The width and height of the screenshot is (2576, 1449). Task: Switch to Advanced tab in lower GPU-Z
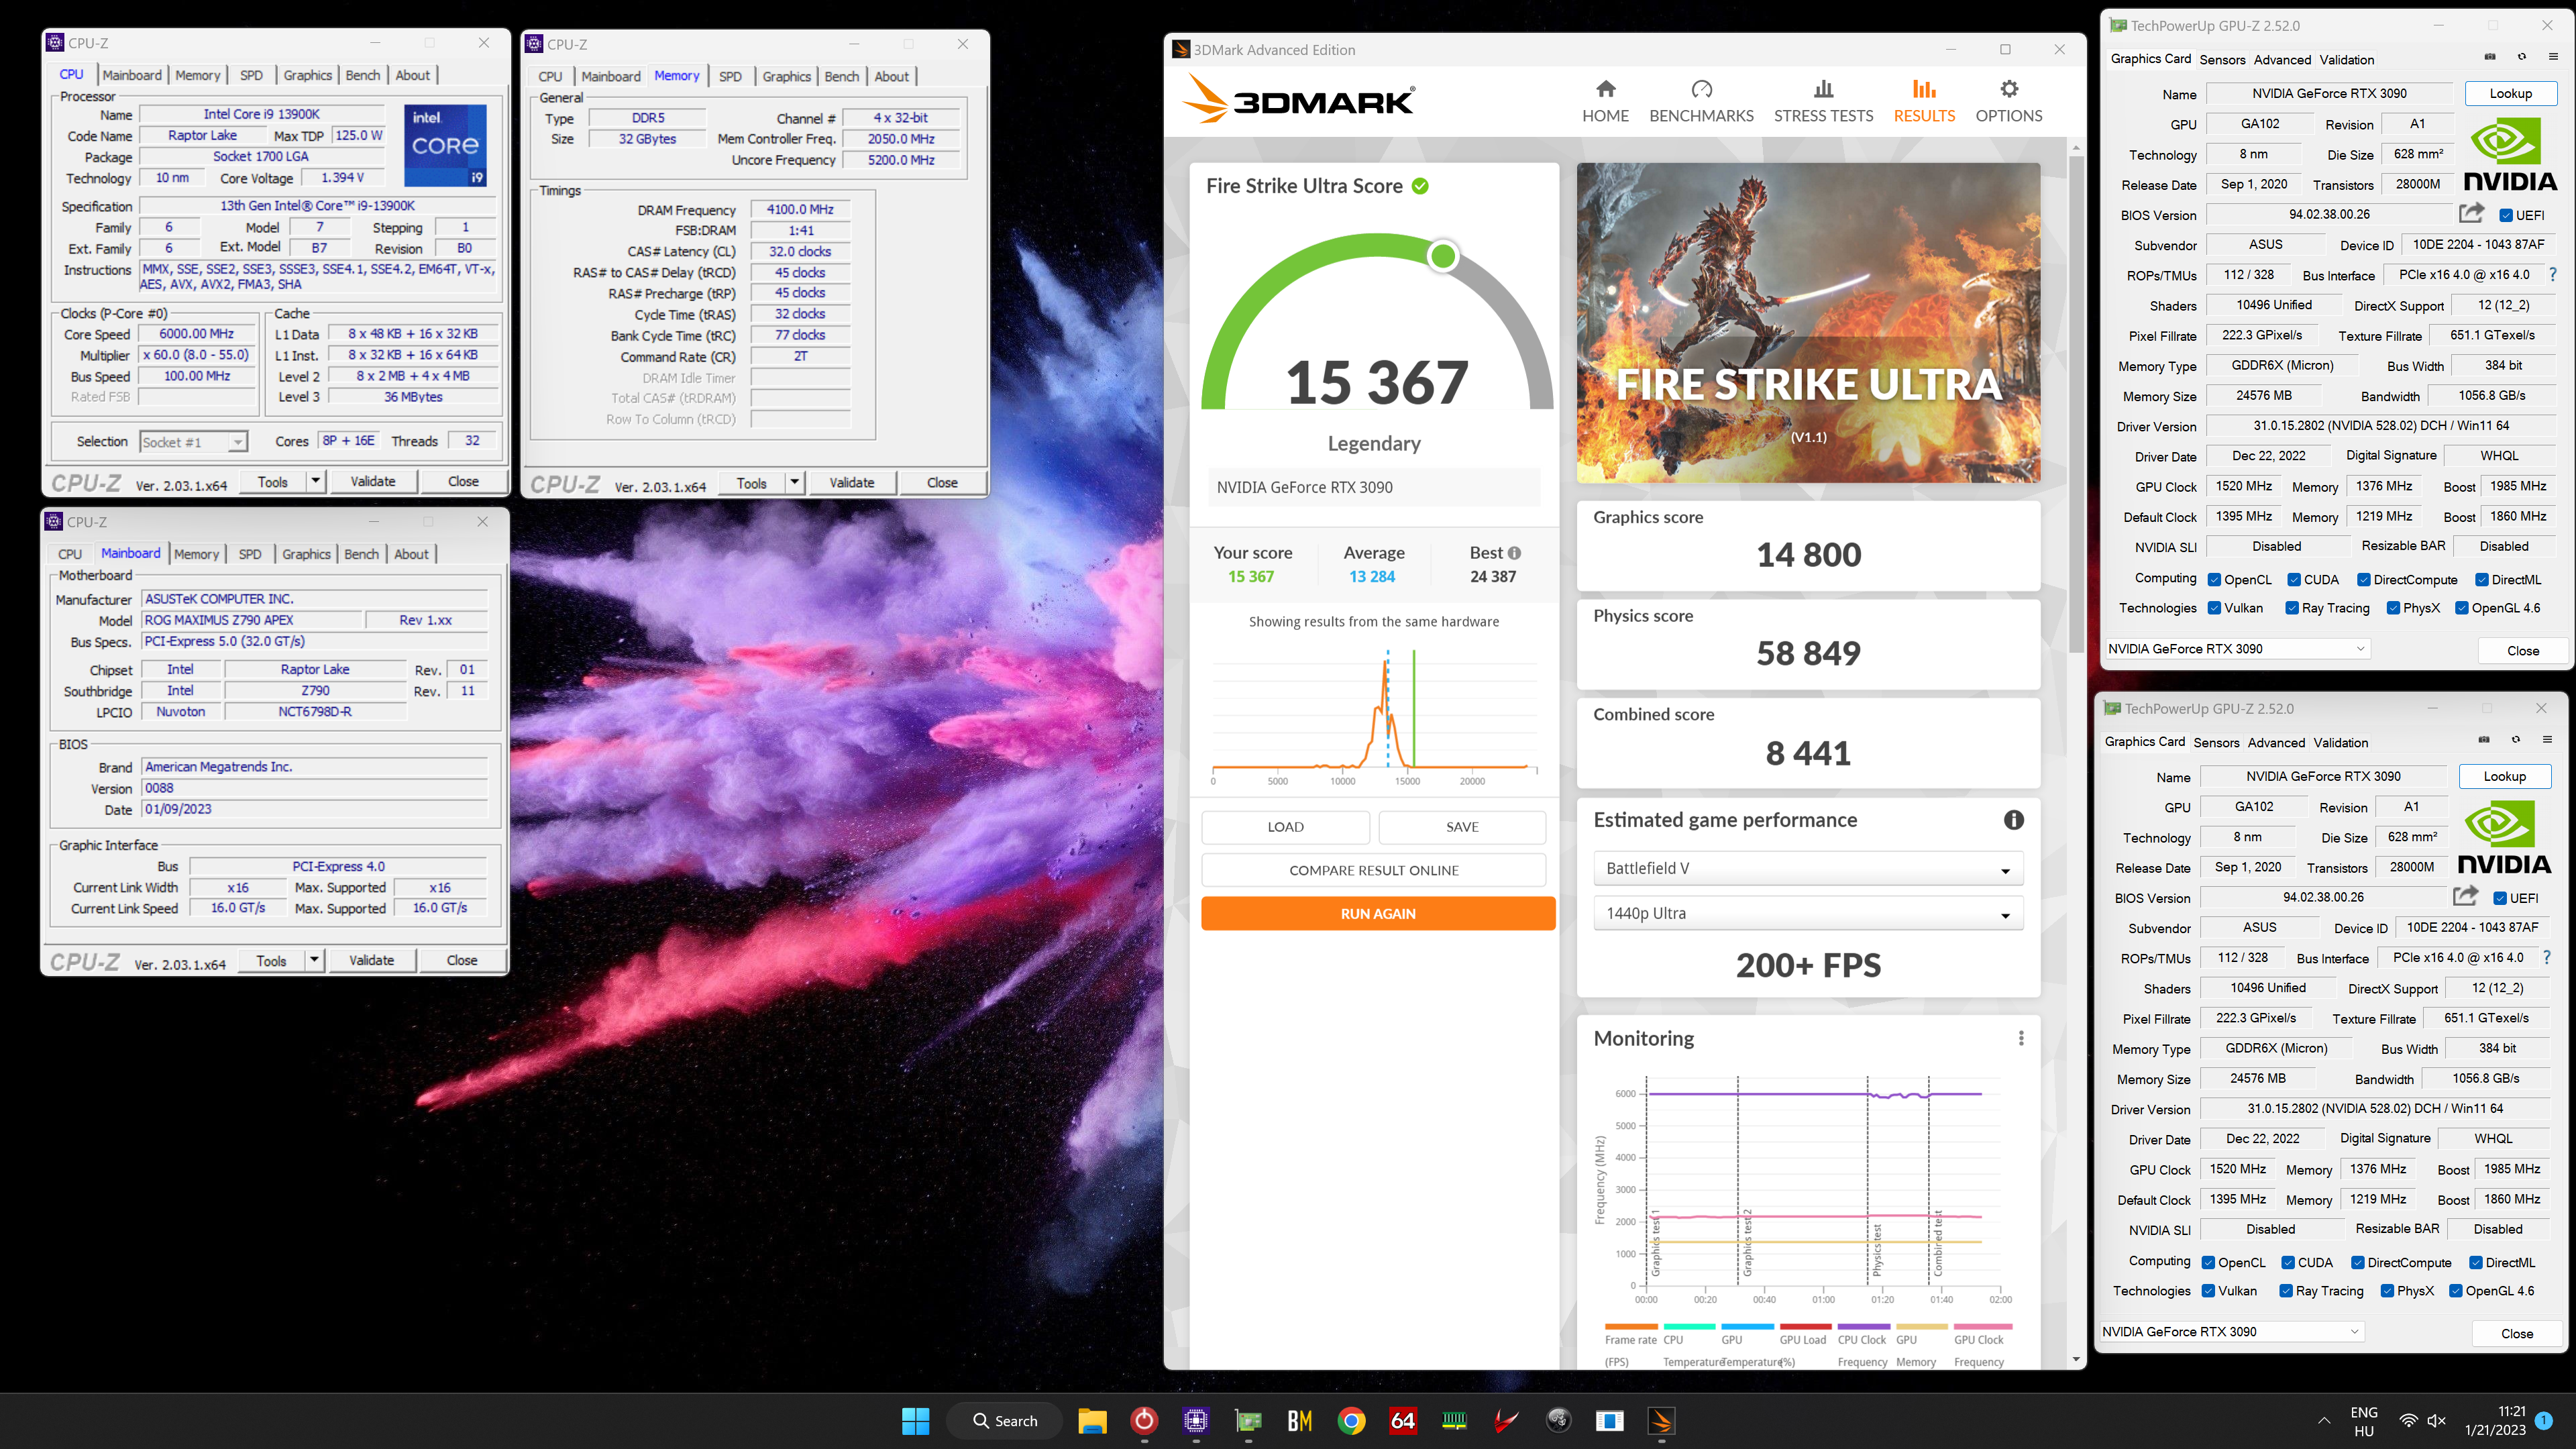click(2276, 742)
